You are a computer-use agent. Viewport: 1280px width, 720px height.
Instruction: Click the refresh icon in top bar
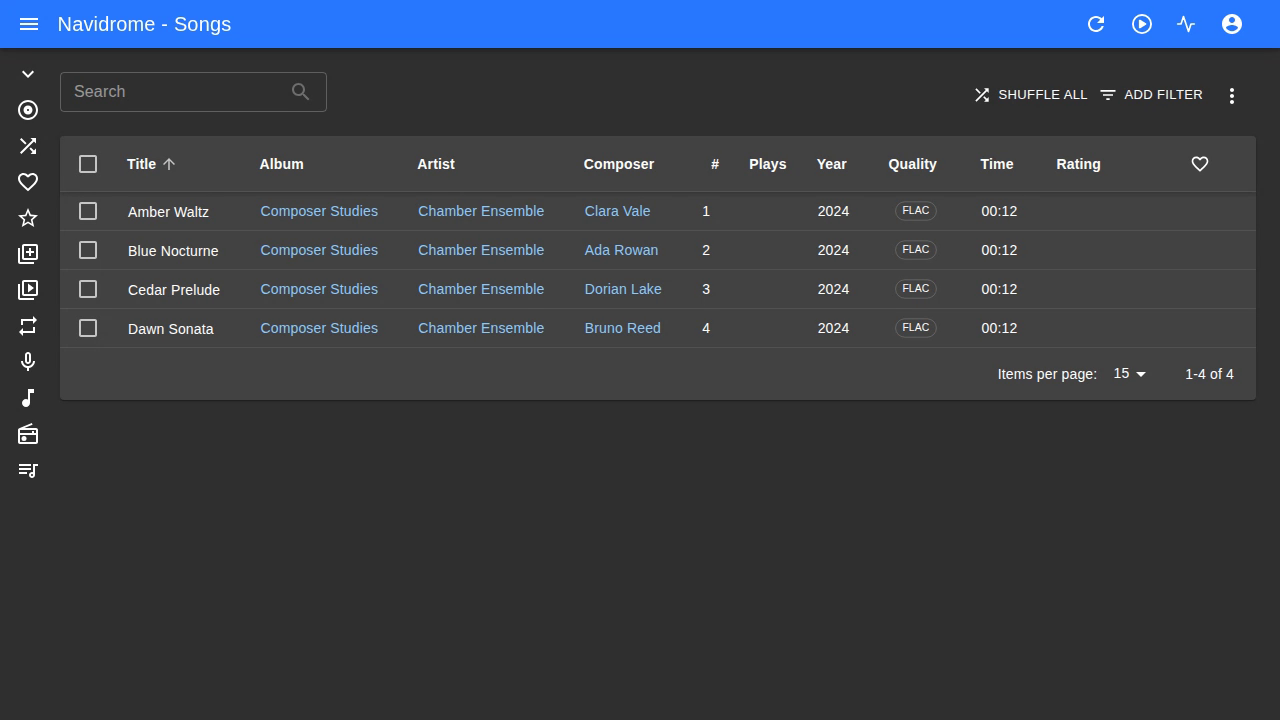point(1096,24)
